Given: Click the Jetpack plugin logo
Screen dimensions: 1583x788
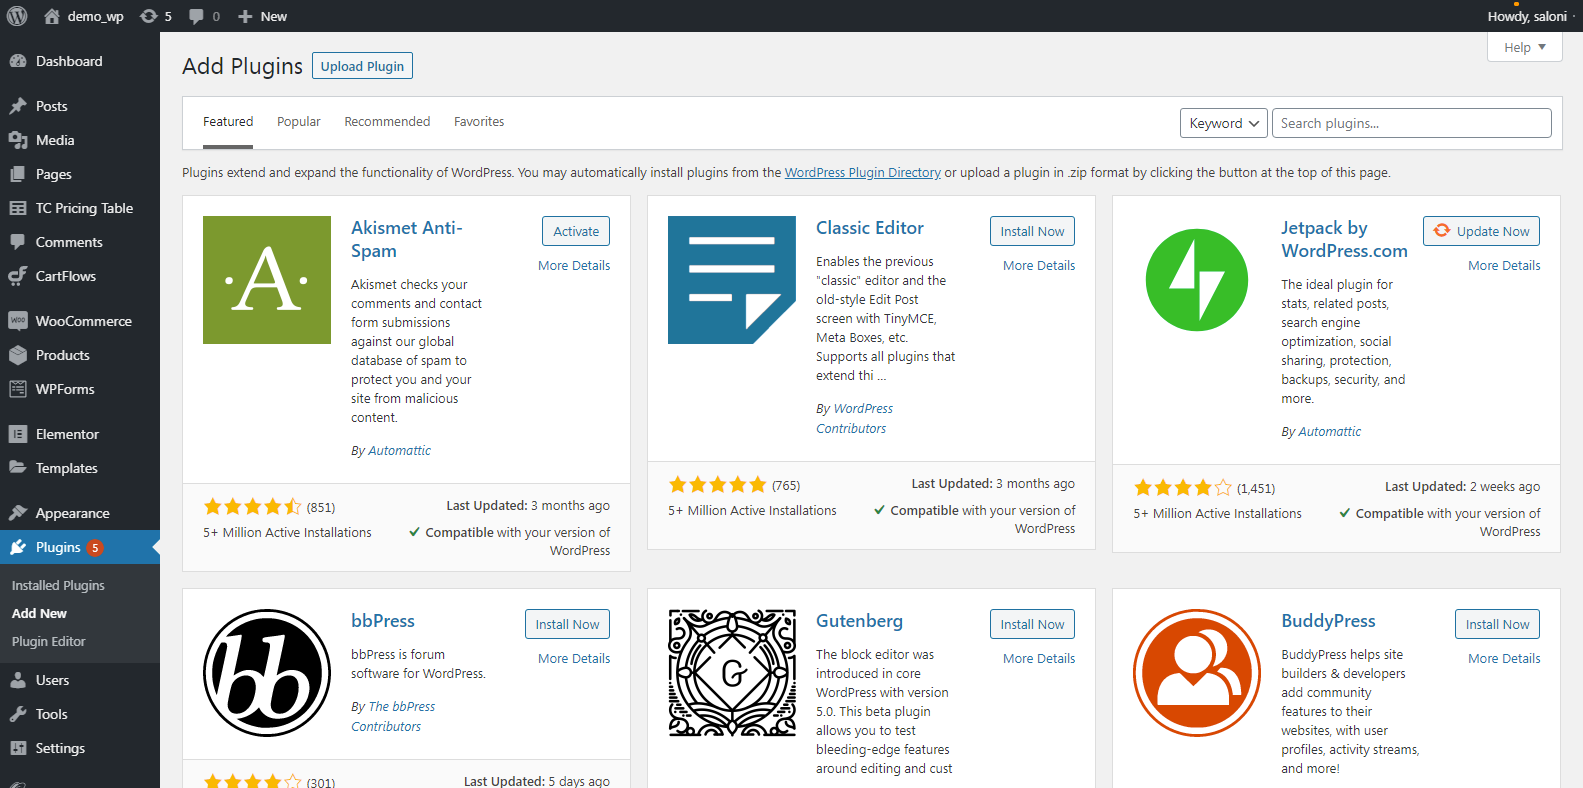Looking at the screenshot, I should point(1197,280).
